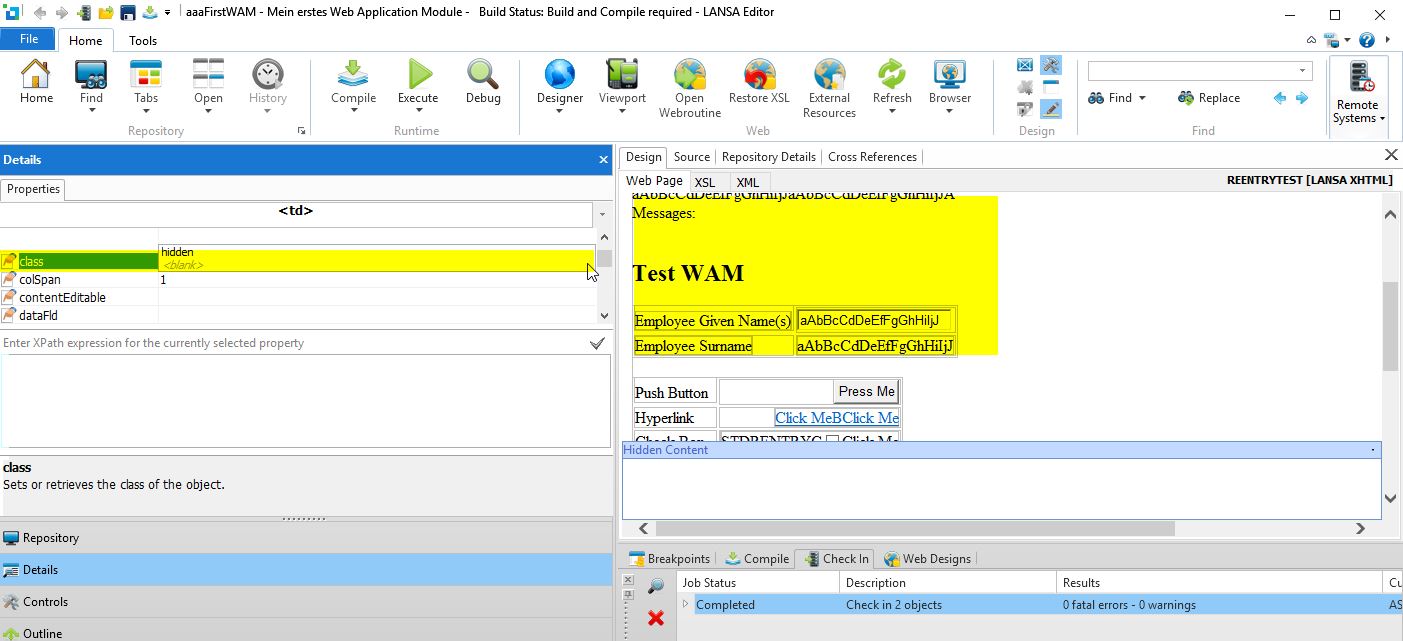The image size is (1403, 641).
Task: Expand the Find search text combo box
Action: 1303,70
